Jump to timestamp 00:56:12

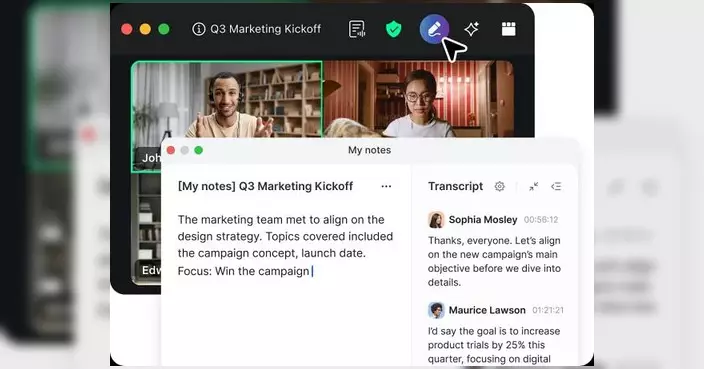541,220
